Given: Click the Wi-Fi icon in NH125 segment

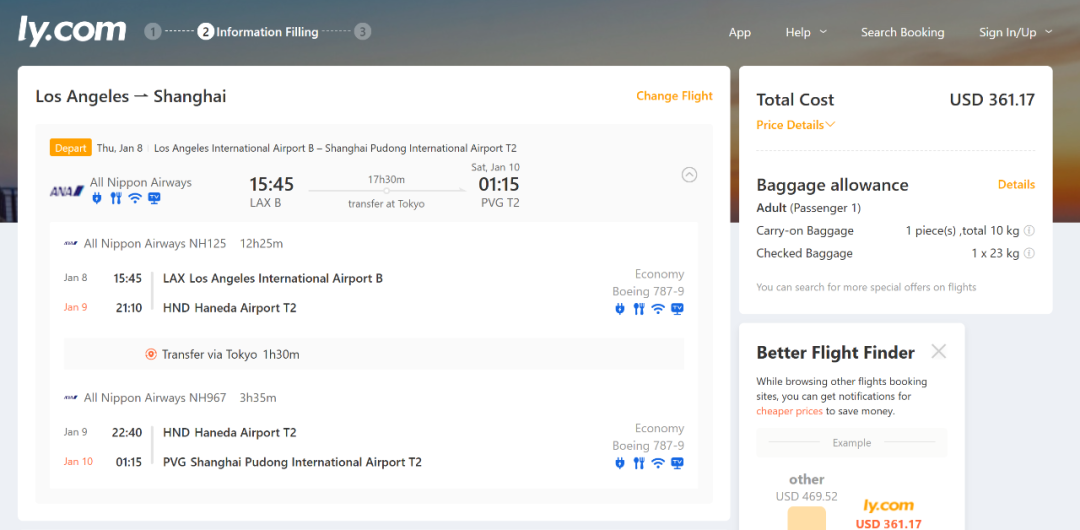Looking at the screenshot, I should [x=658, y=309].
